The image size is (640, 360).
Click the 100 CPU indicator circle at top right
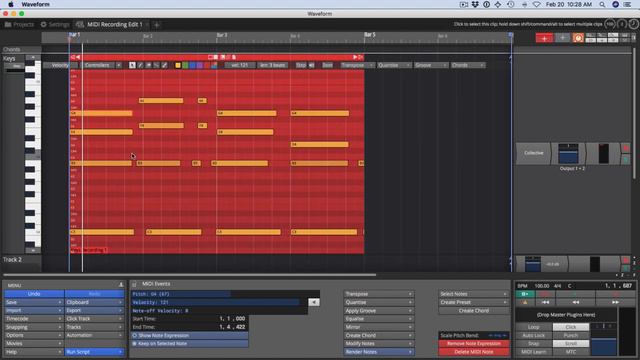tap(610, 24)
